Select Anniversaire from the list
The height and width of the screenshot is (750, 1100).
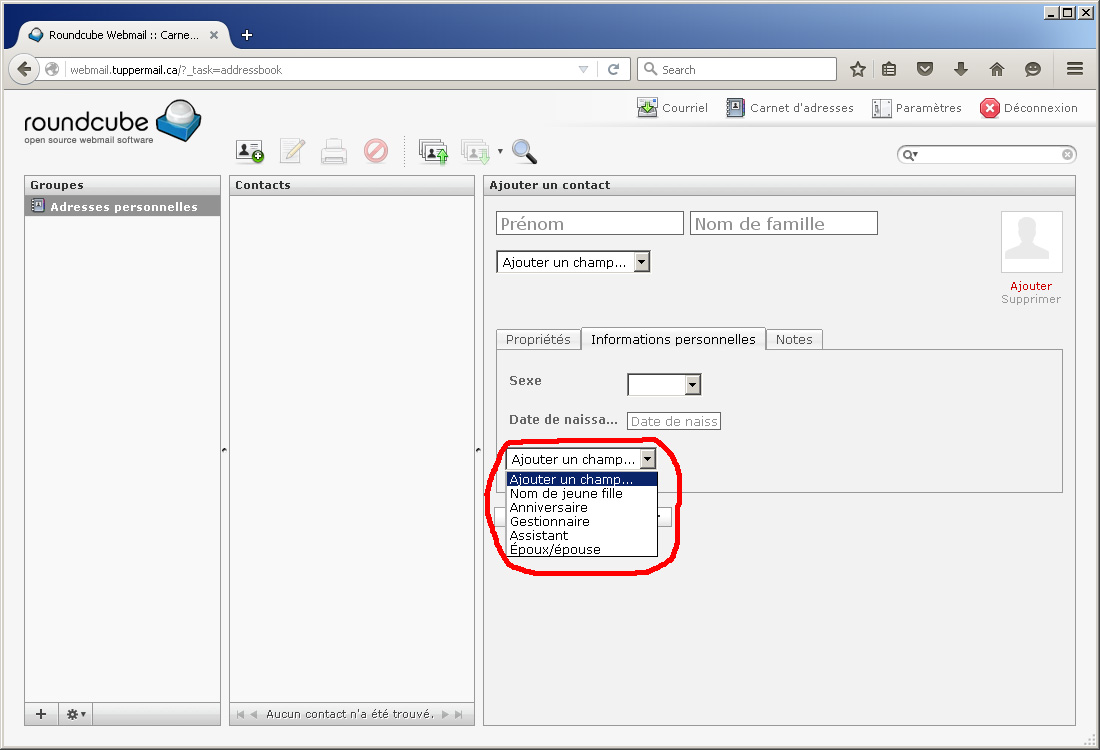point(549,507)
